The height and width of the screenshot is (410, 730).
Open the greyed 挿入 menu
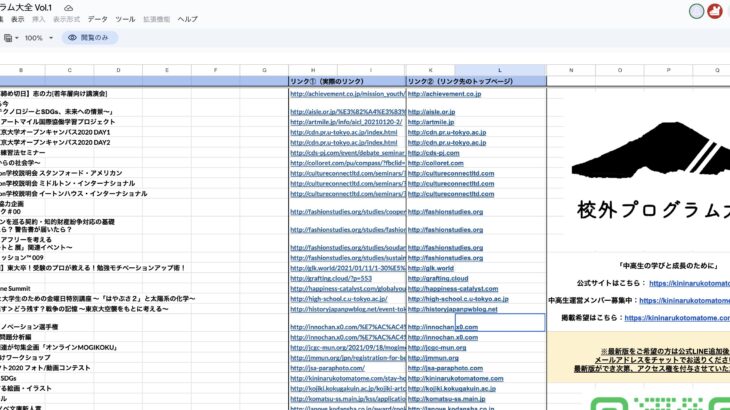tap(38, 19)
